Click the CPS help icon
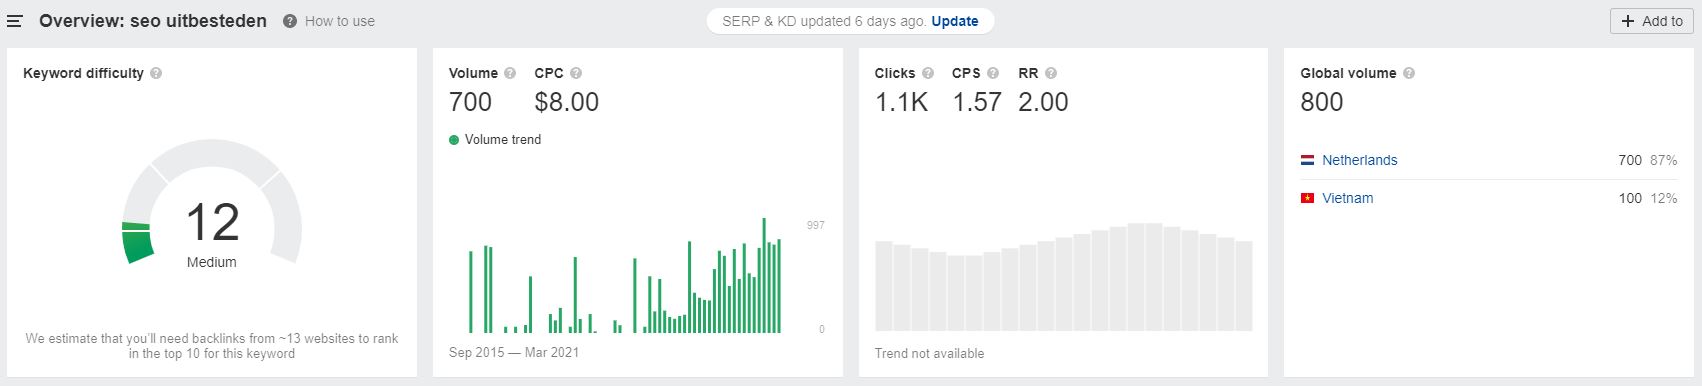Screen dimensions: 1702x386 pos(993,73)
